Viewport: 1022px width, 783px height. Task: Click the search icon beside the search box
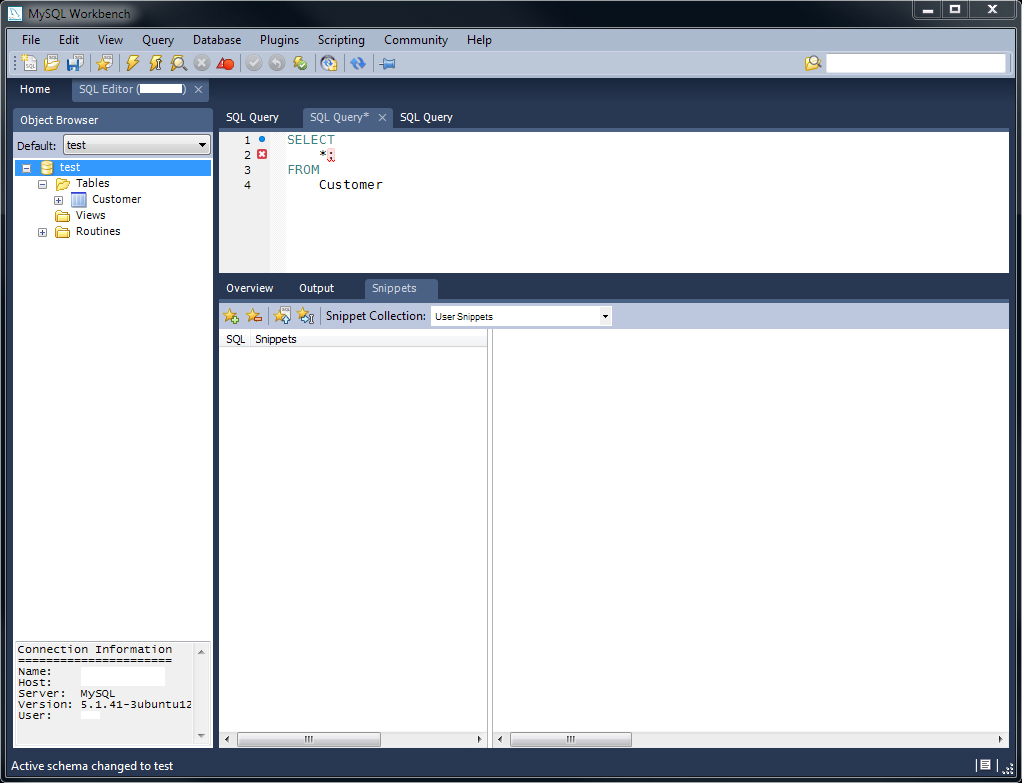[x=813, y=63]
